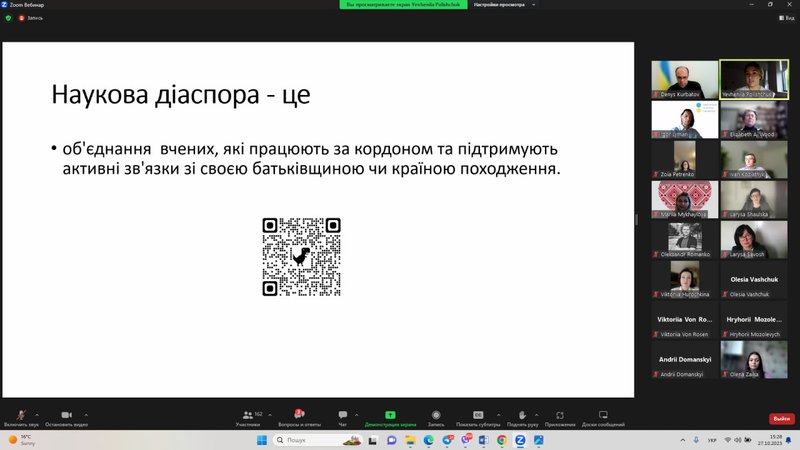
Task: Select Elizabeth A. Wood video thumbnail
Action: (754, 119)
